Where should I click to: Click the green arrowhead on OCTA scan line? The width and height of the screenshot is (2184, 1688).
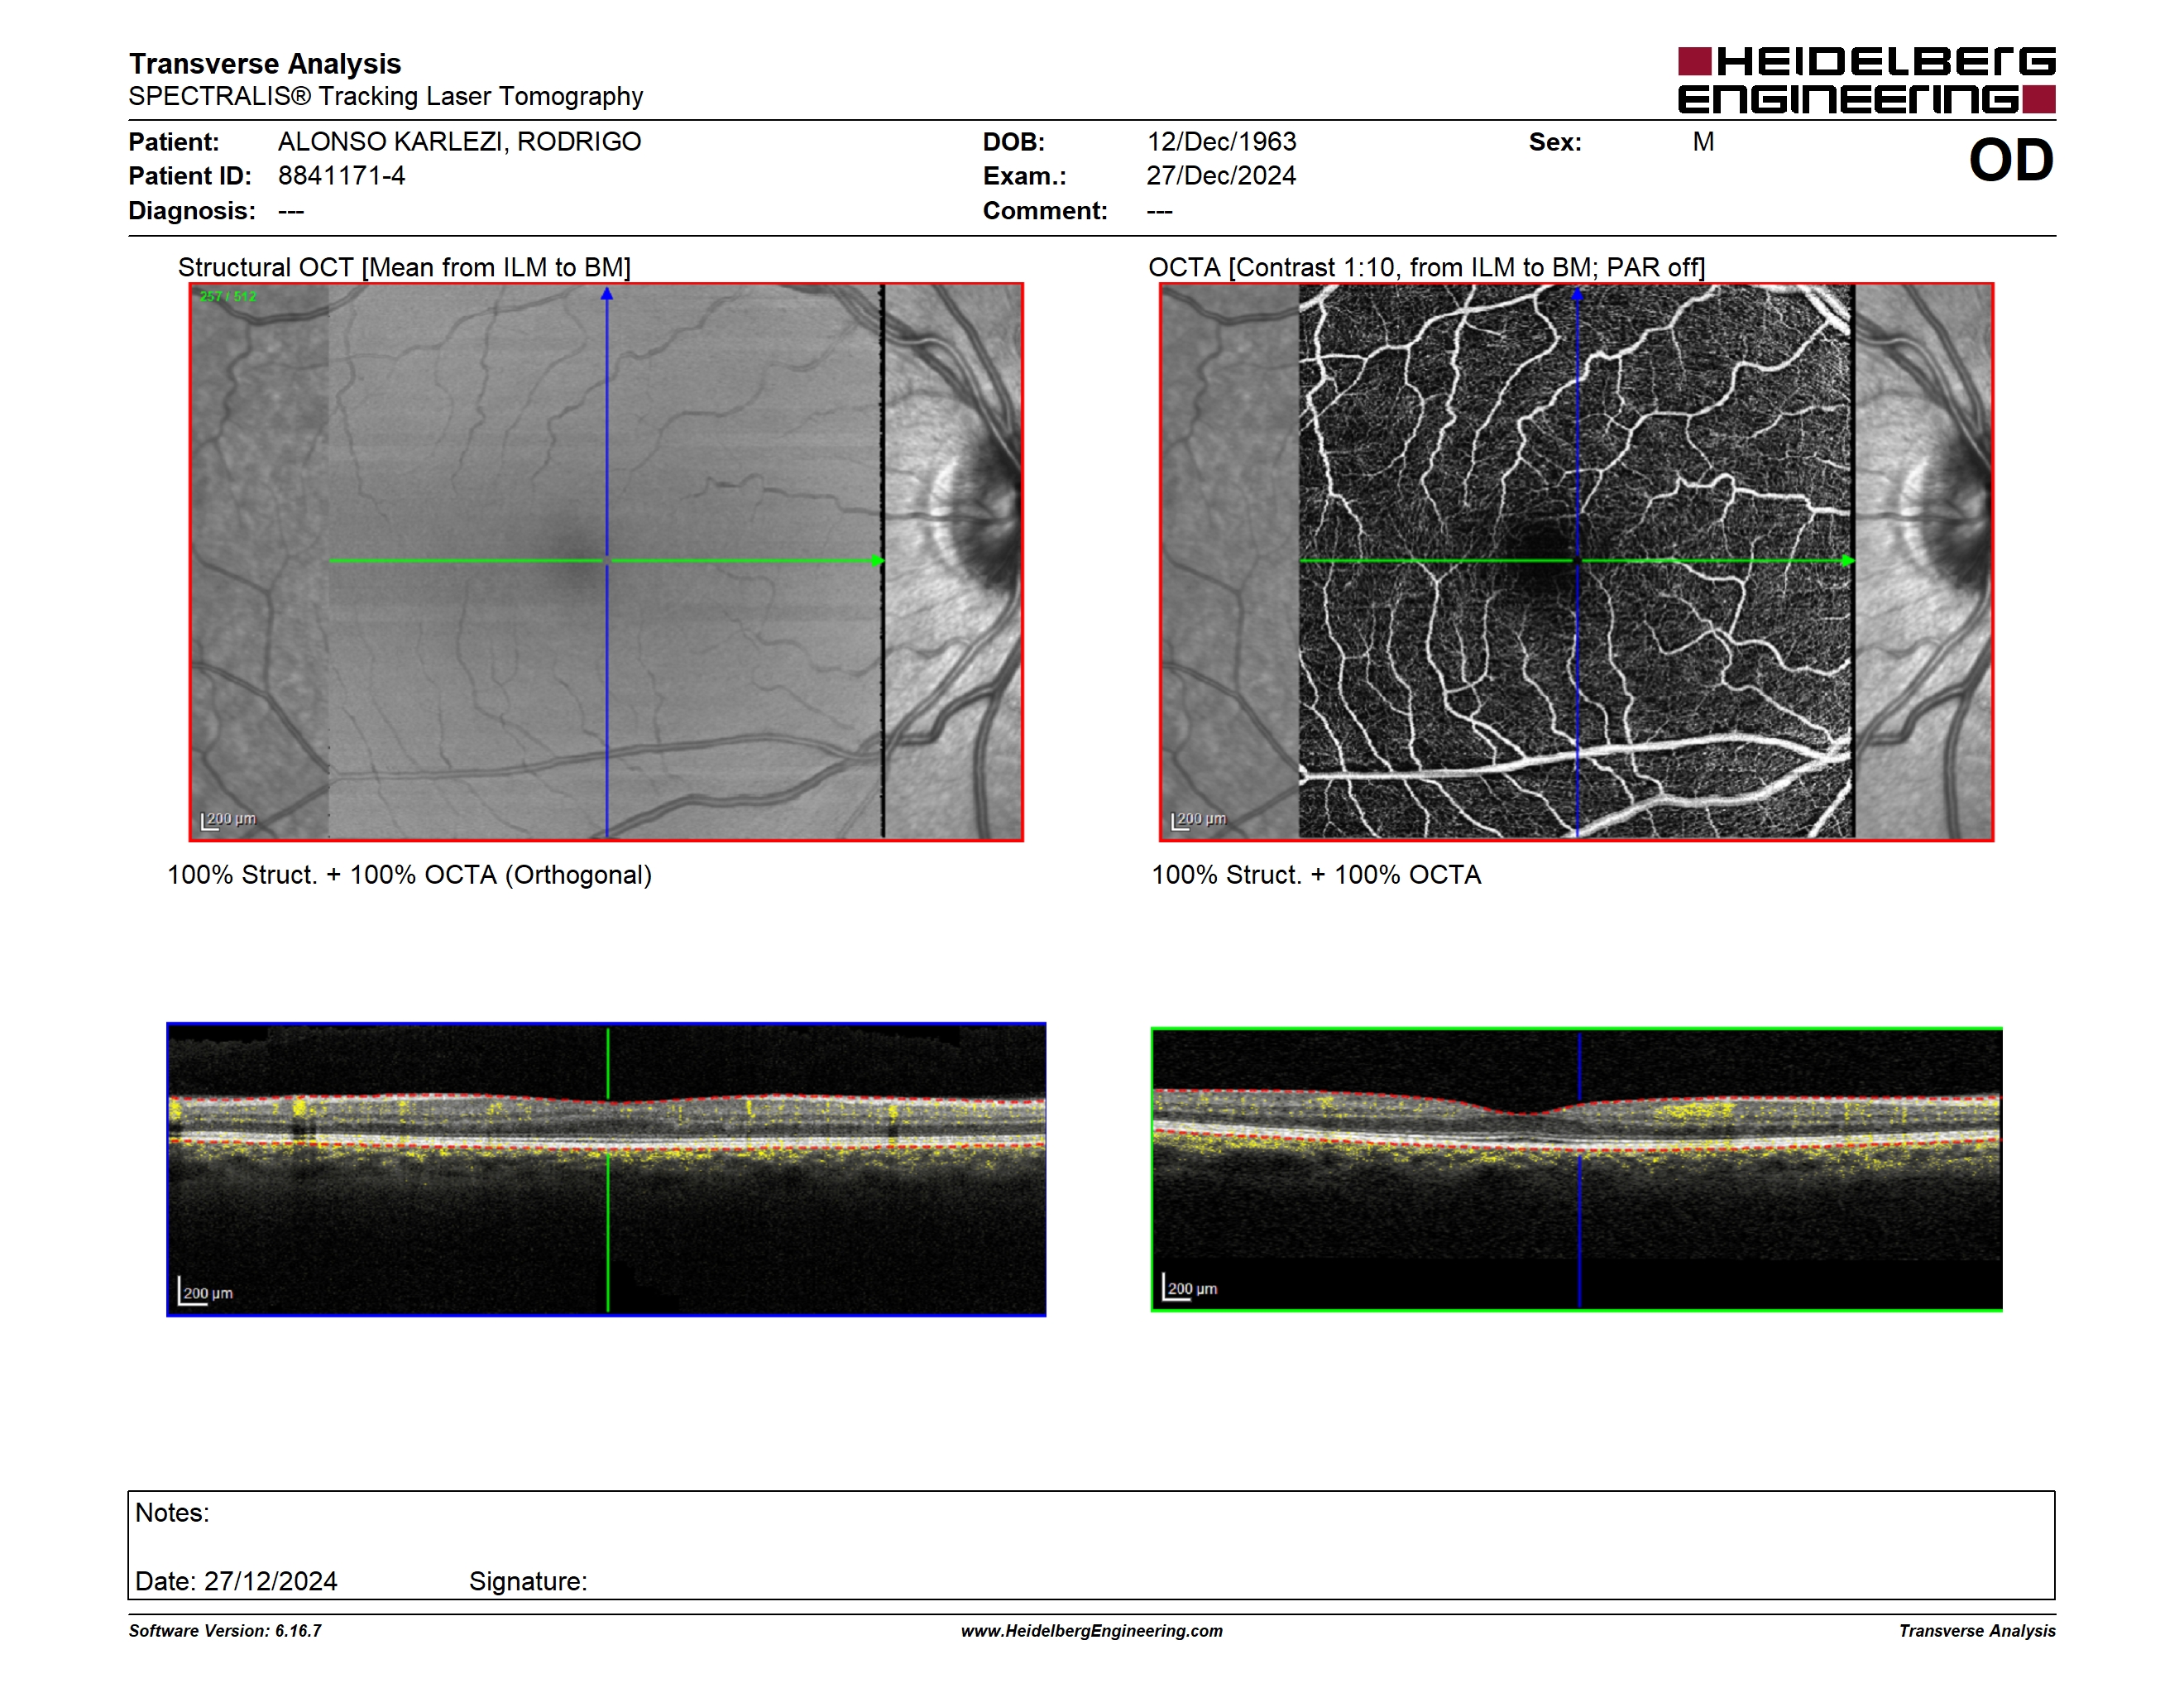click(1848, 561)
